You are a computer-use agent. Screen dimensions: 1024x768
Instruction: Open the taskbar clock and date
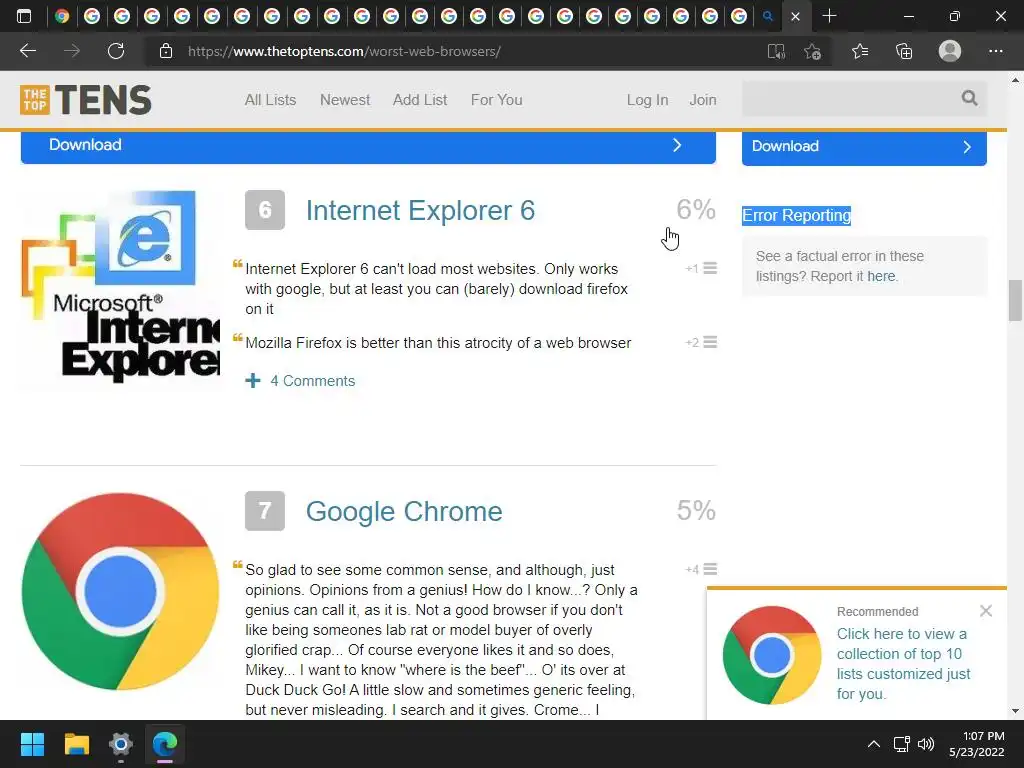click(x=976, y=744)
